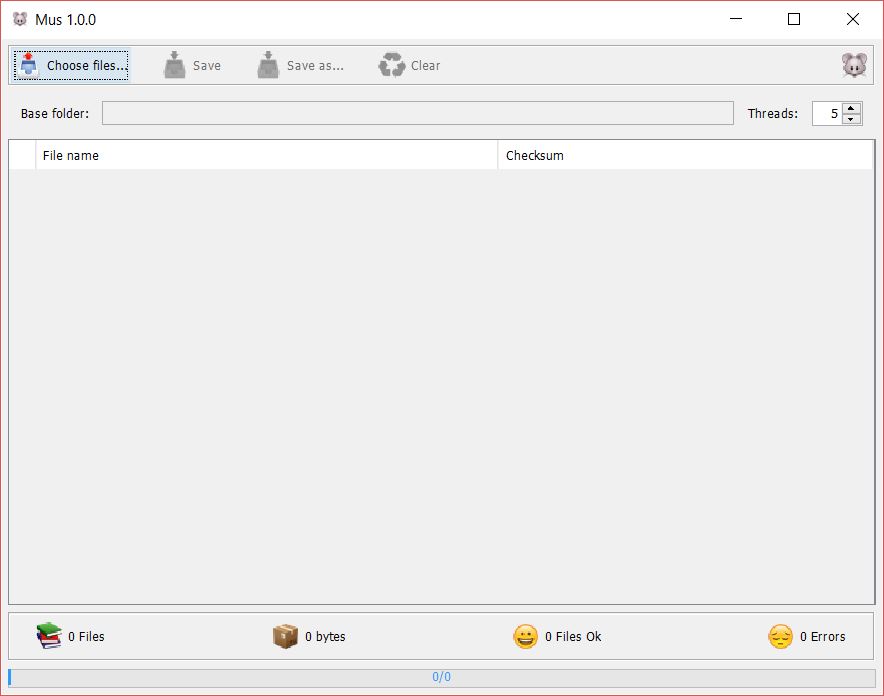Maximize the Mus window

(x=794, y=19)
